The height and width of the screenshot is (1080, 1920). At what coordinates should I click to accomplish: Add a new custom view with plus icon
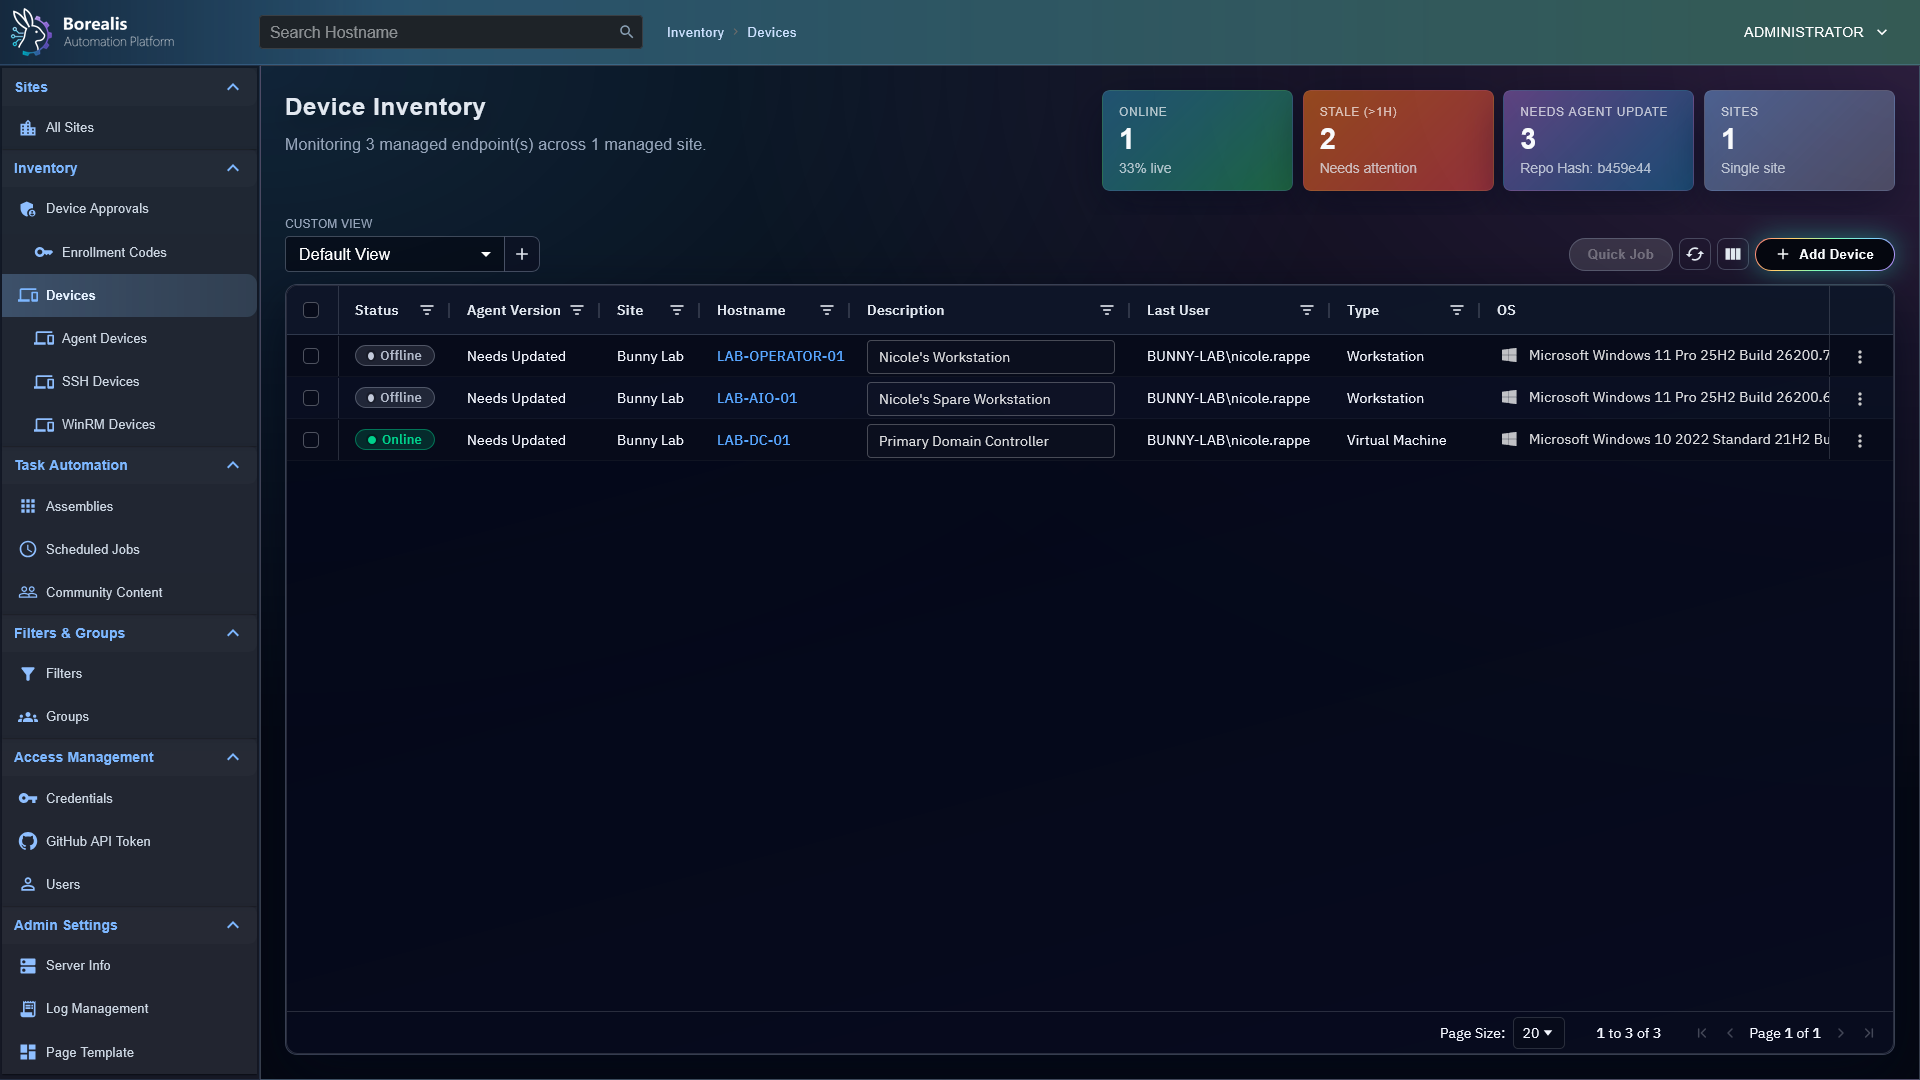click(522, 254)
